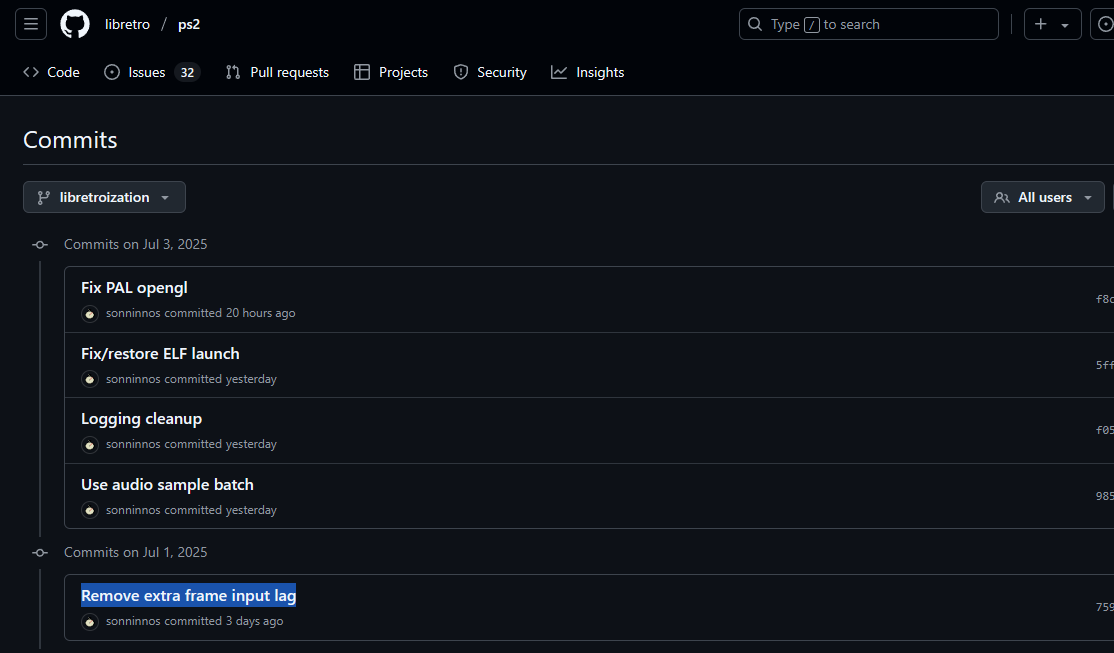Click the Issues circle icon
Screen dimensions: 1114x653
112,72
